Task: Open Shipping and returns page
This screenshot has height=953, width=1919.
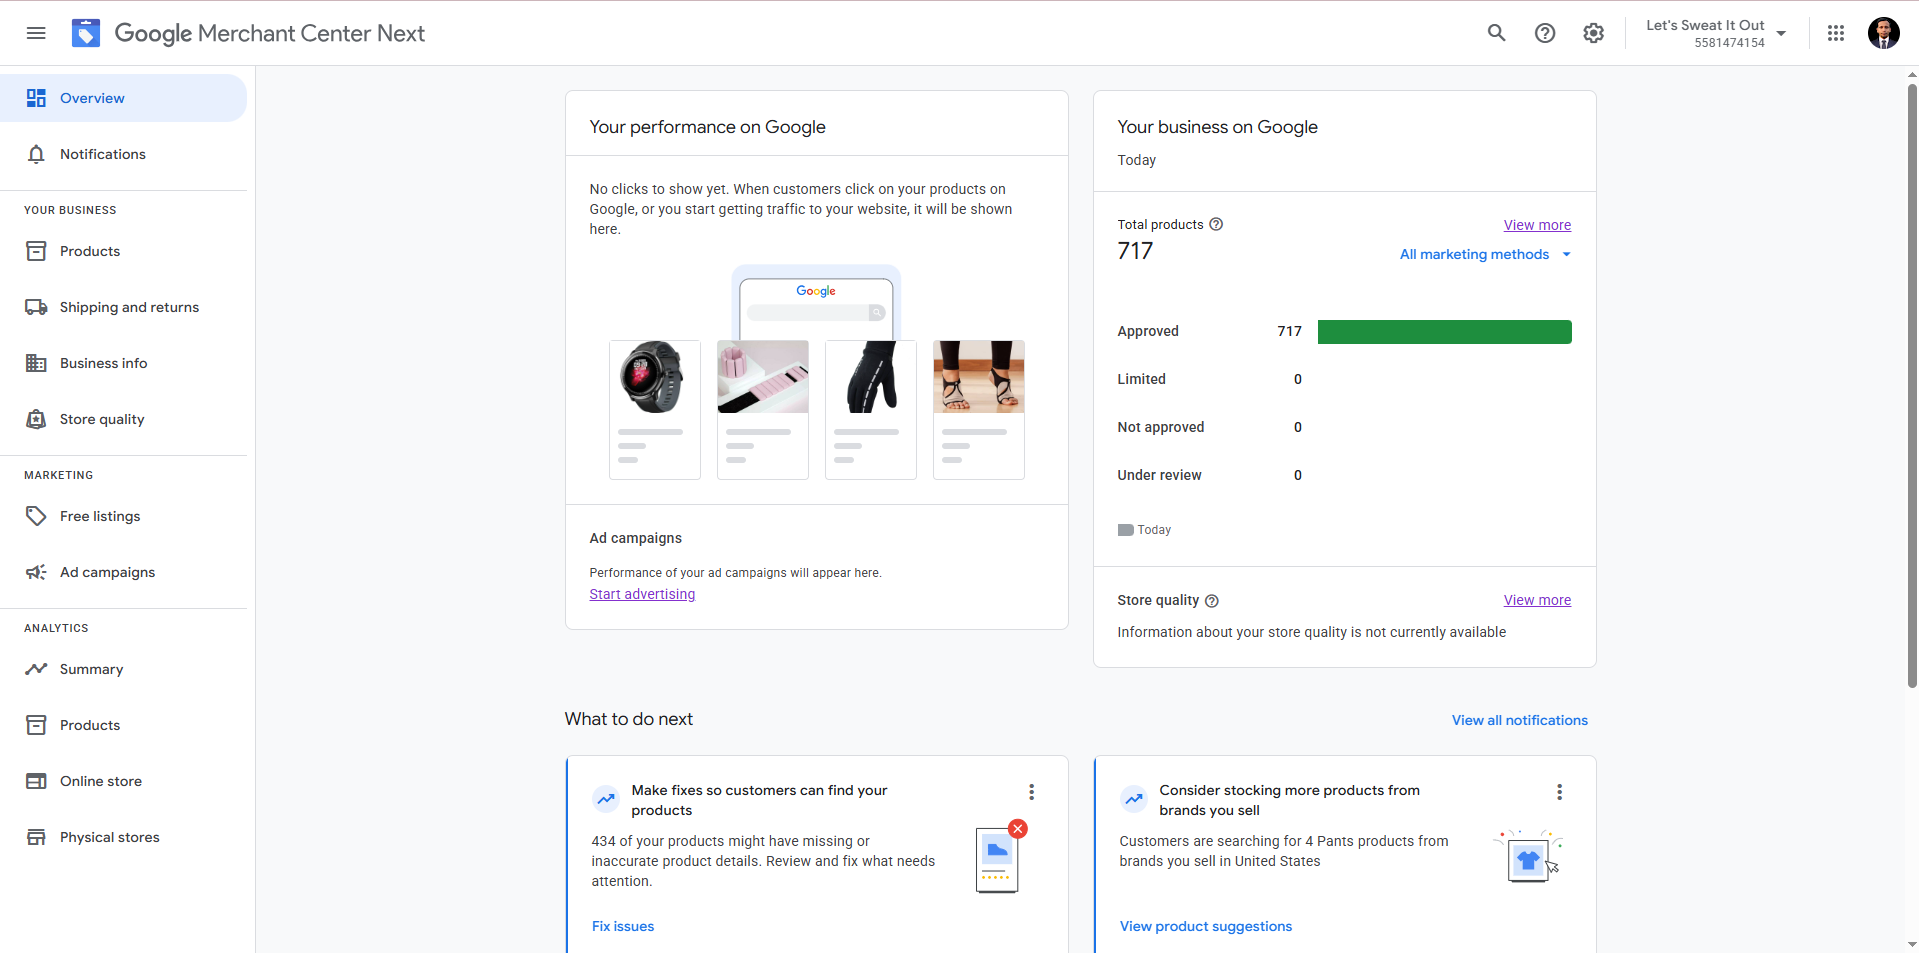Action: [123, 307]
